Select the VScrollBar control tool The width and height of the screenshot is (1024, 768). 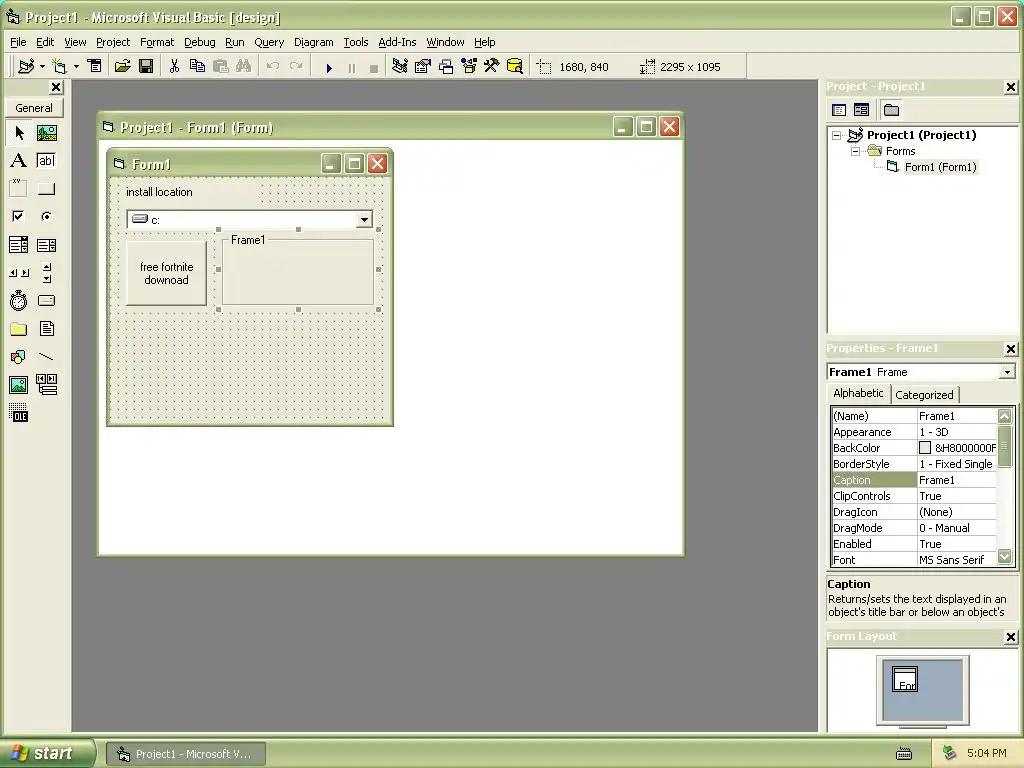46,273
